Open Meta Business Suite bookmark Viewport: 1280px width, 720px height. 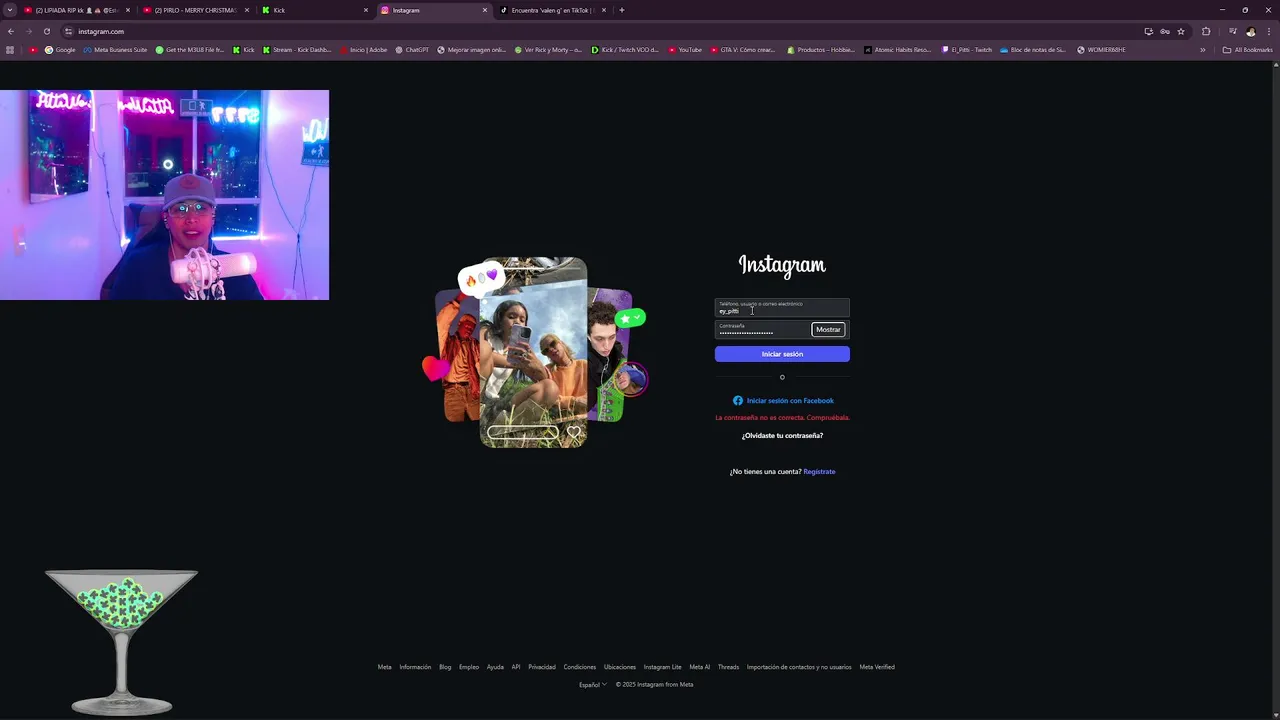115,50
